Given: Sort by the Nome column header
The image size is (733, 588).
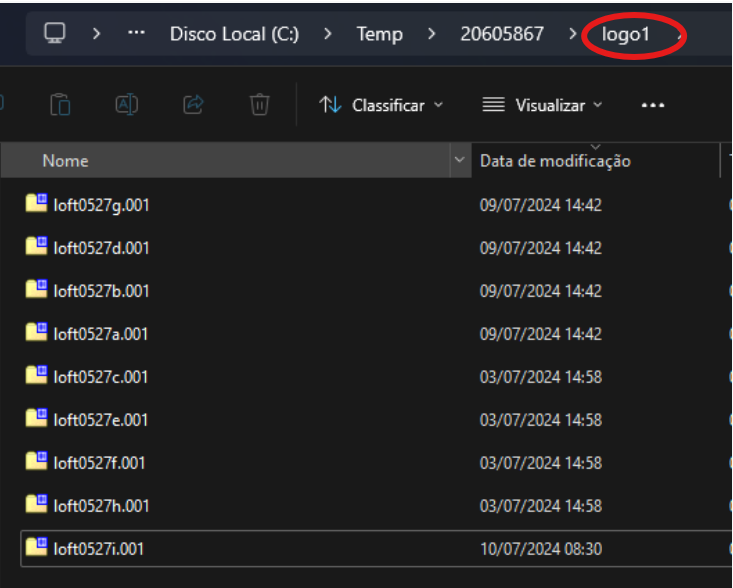Looking at the screenshot, I should pyautogui.click(x=225, y=160).
